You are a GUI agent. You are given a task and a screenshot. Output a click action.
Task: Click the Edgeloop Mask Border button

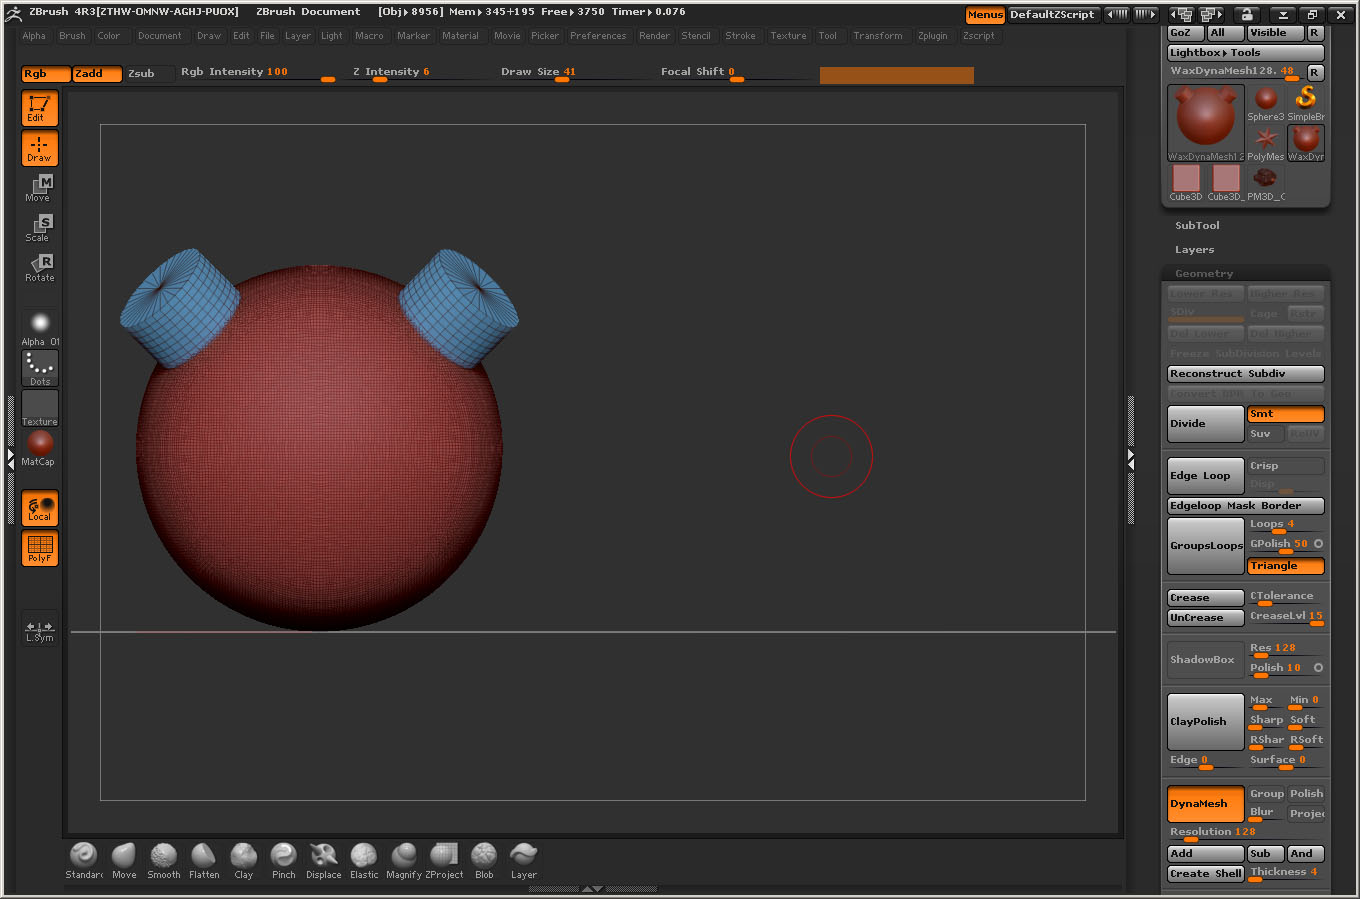1246,506
